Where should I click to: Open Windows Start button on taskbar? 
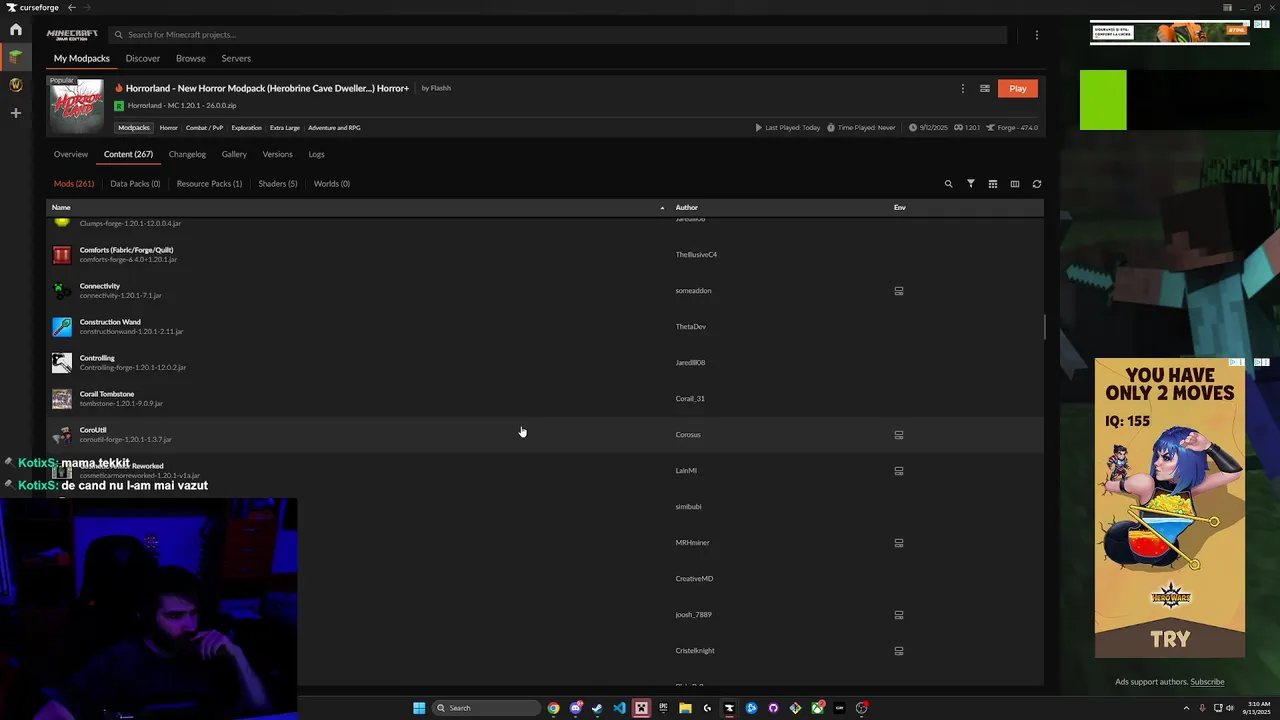pos(419,708)
